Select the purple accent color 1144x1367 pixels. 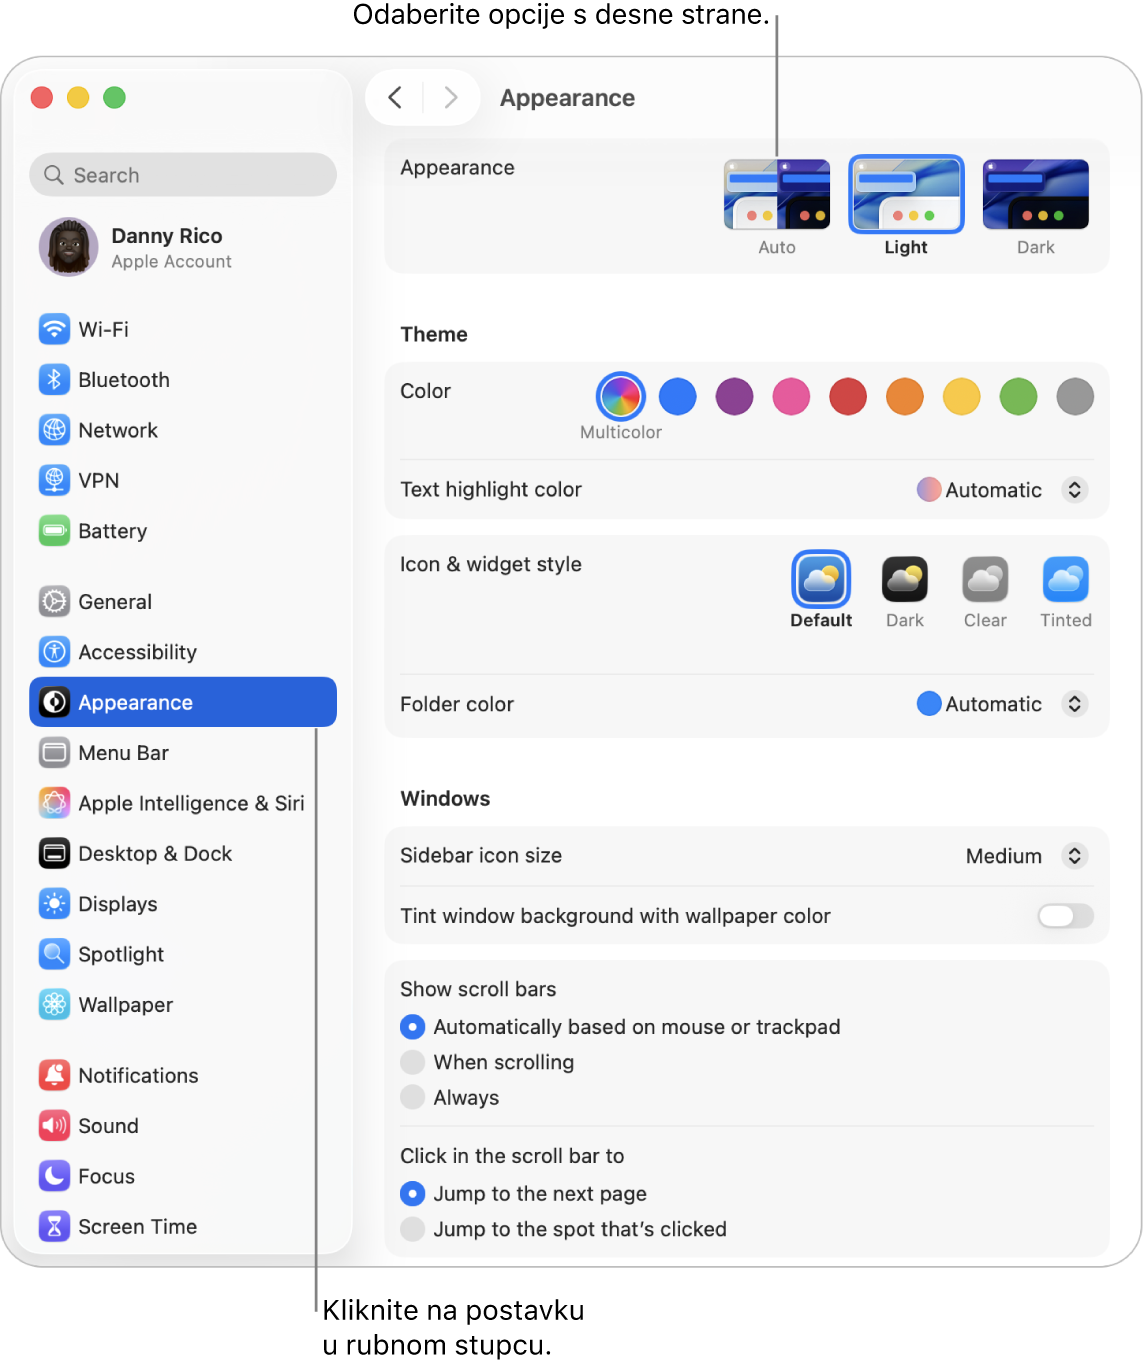click(734, 397)
